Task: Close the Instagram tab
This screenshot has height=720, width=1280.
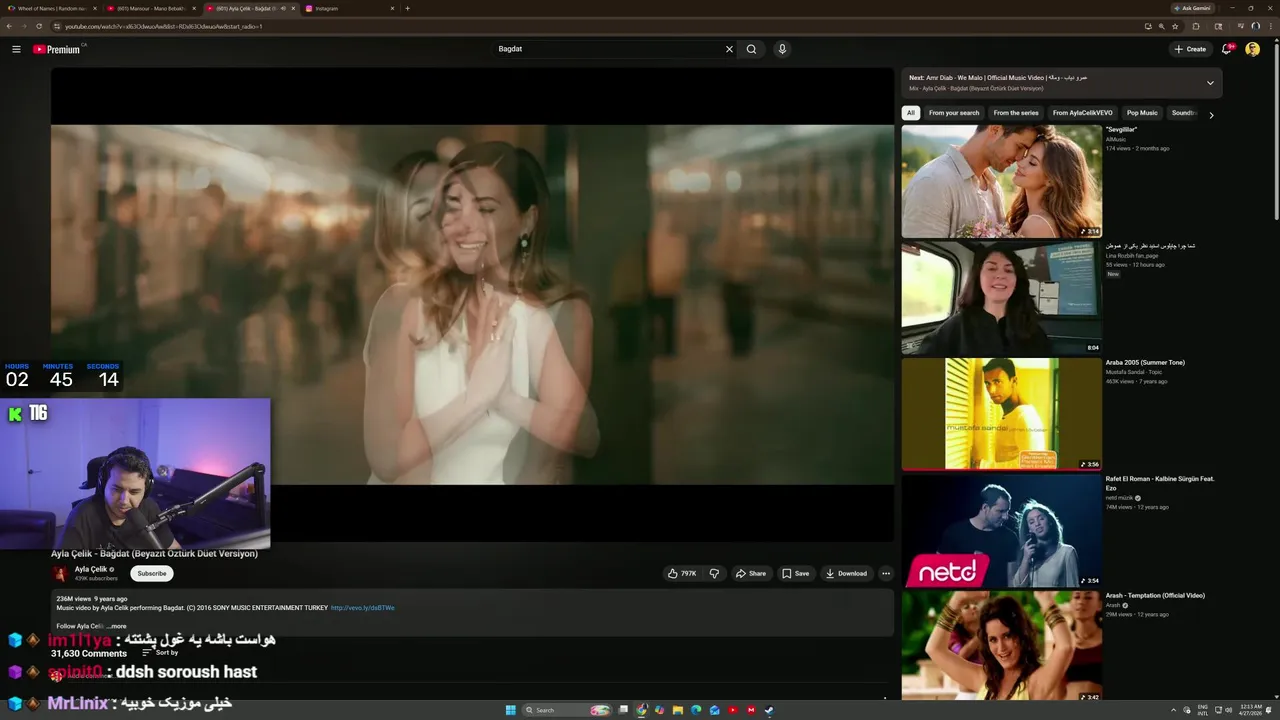Action: pos(392,8)
